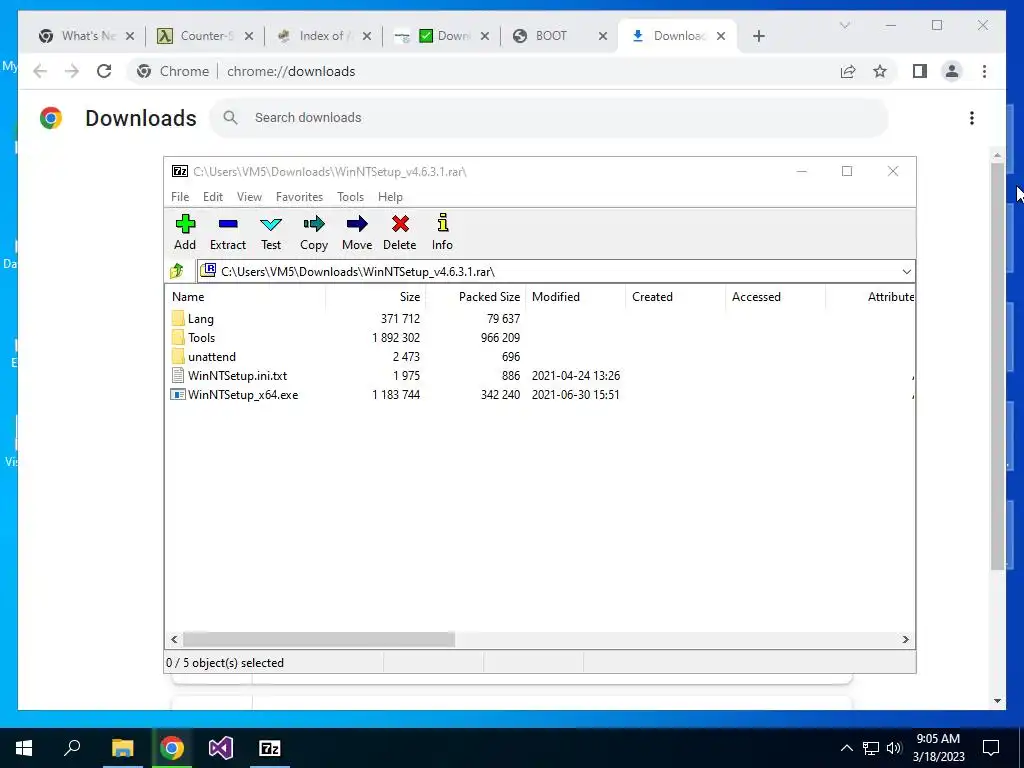The height and width of the screenshot is (768, 1024).
Task: Open the Lang folder
Action: pos(200,319)
